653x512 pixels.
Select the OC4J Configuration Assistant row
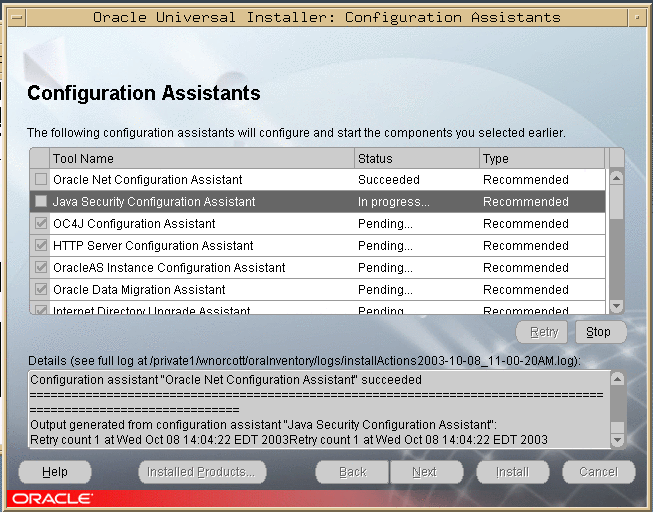click(x=318, y=224)
